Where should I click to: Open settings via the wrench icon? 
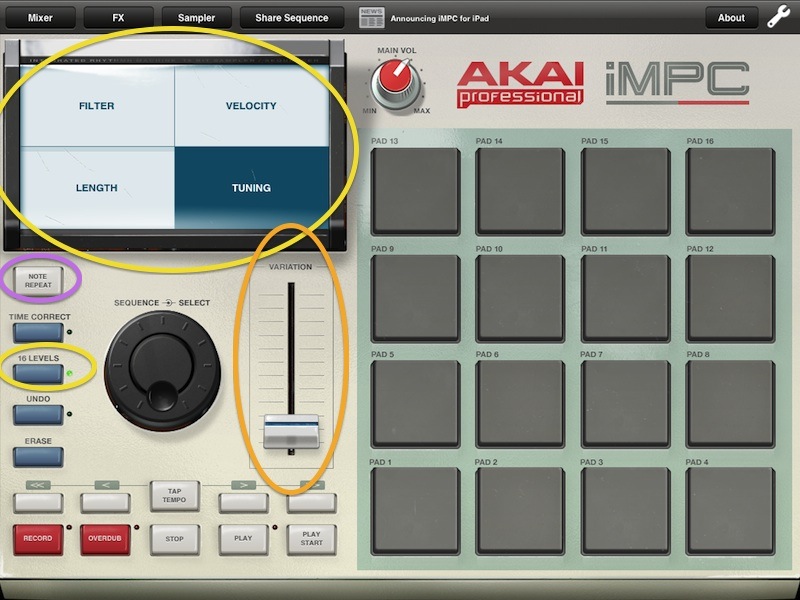[x=779, y=17]
